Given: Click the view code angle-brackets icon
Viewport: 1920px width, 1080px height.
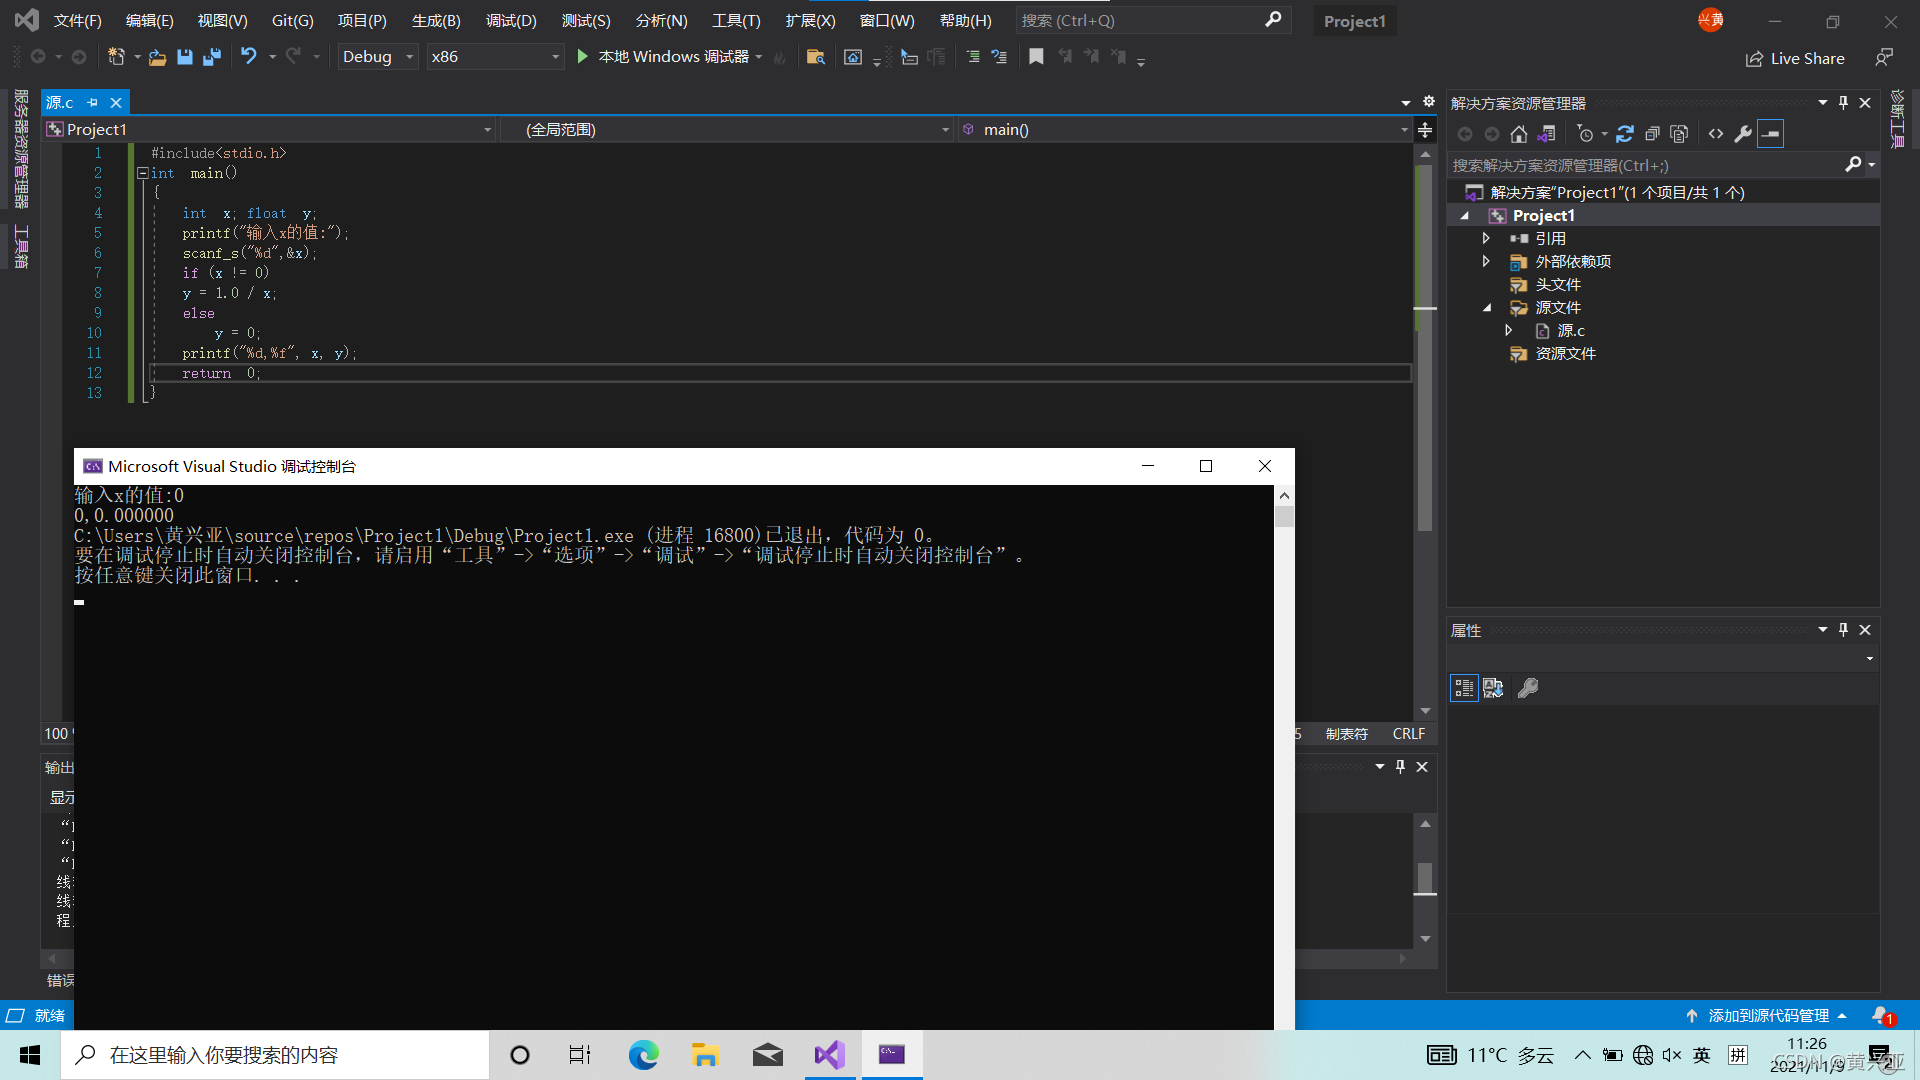Looking at the screenshot, I should pos(1716,134).
